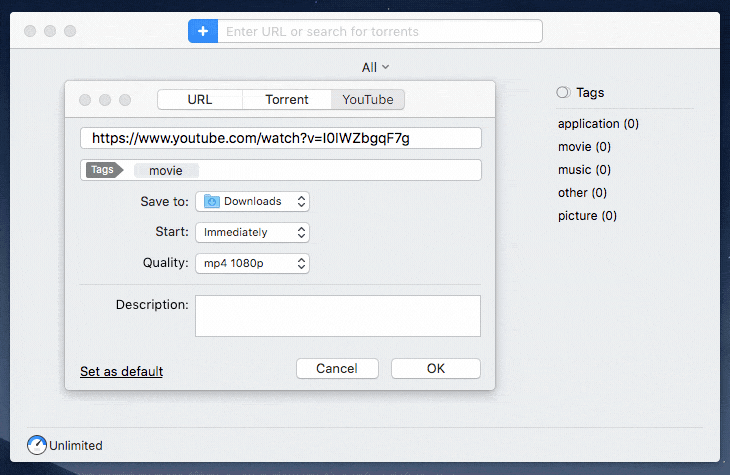The width and height of the screenshot is (730, 475).
Task: Open the Save to Downloads dropdown
Action: pyautogui.click(x=252, y=202)
